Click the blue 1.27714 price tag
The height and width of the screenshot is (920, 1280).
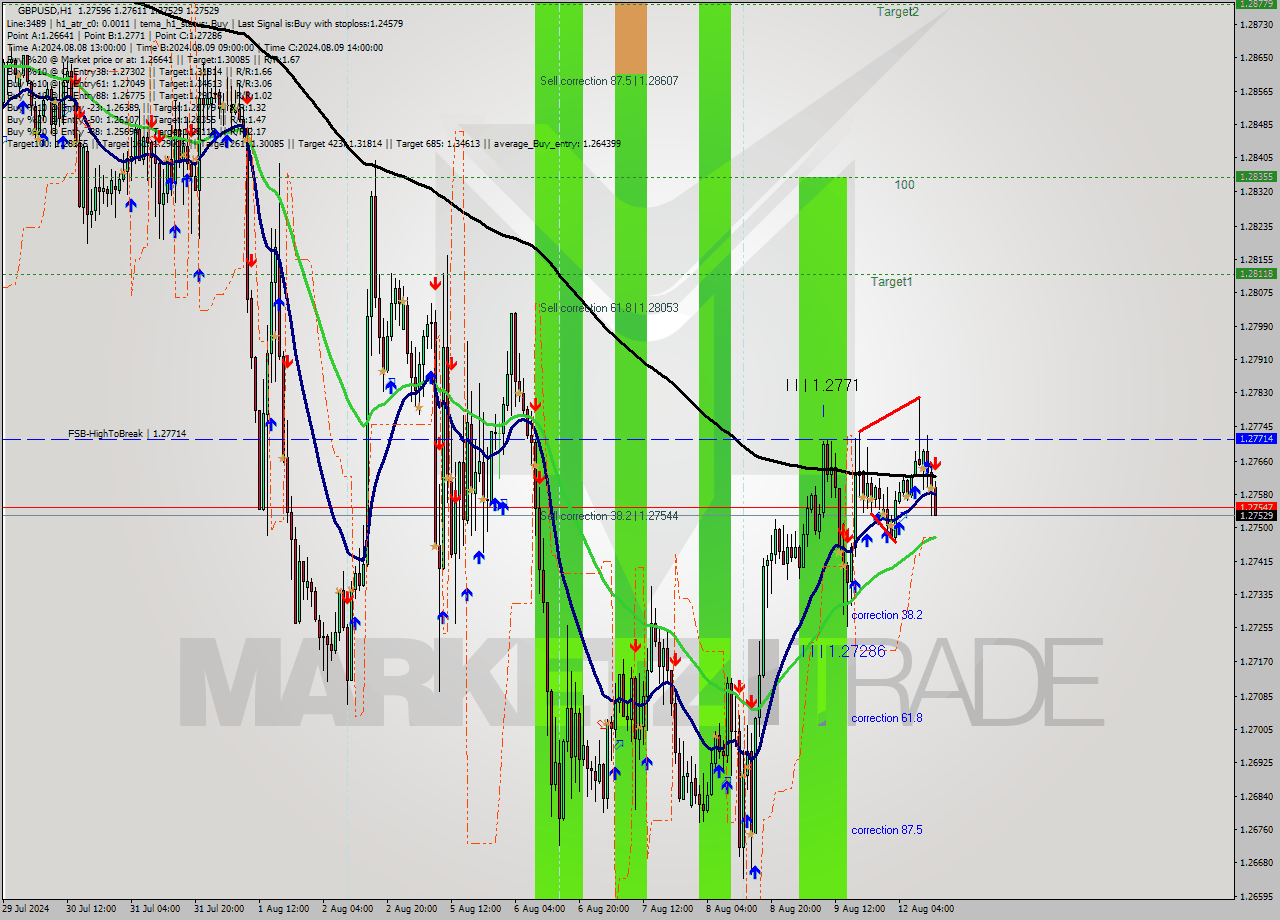click(x=1256, y=439)
